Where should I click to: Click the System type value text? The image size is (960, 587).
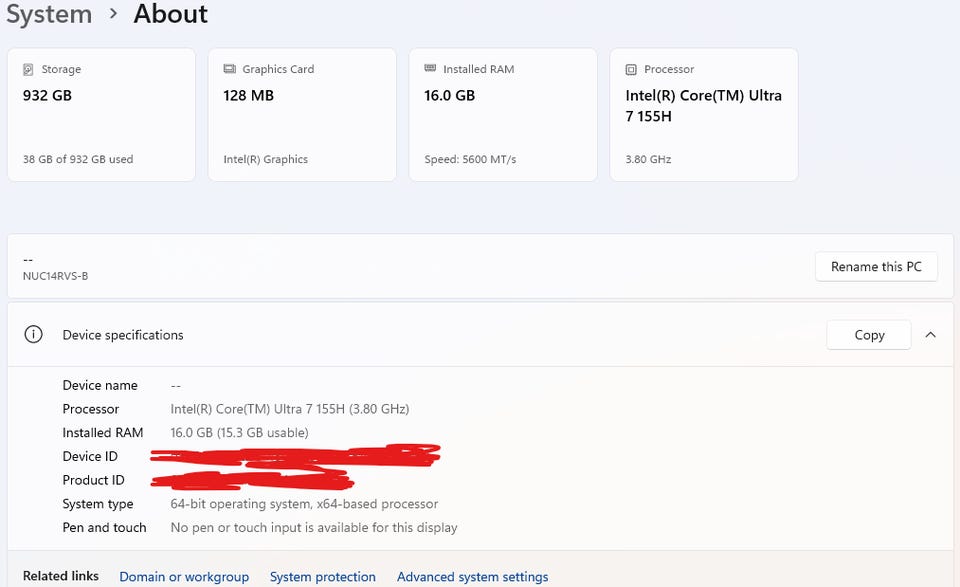[x=304, y=504]
